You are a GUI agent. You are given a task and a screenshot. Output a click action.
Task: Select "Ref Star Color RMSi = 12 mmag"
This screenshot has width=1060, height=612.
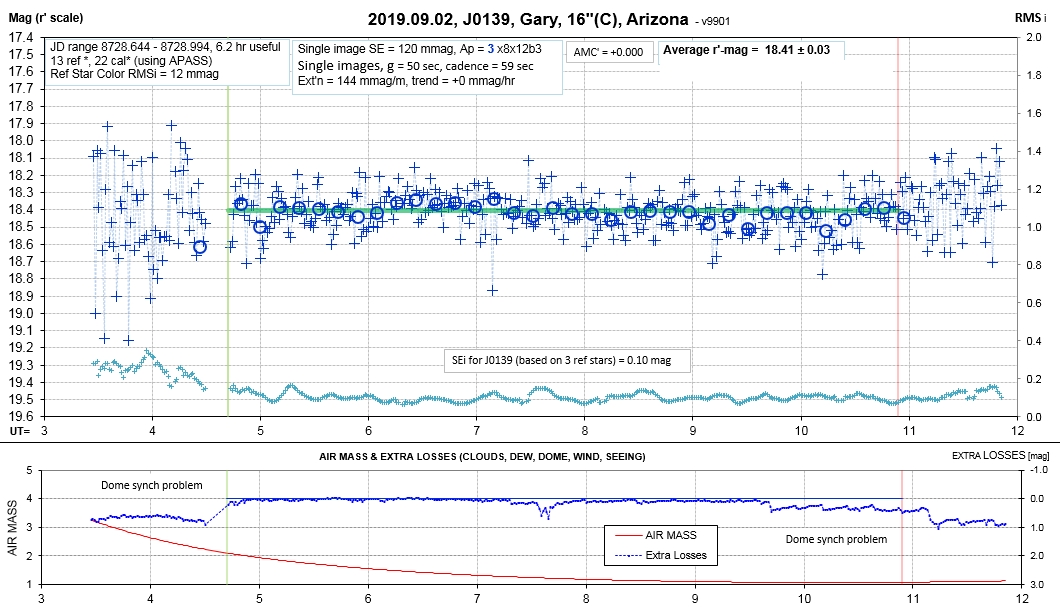click(135, 74)
